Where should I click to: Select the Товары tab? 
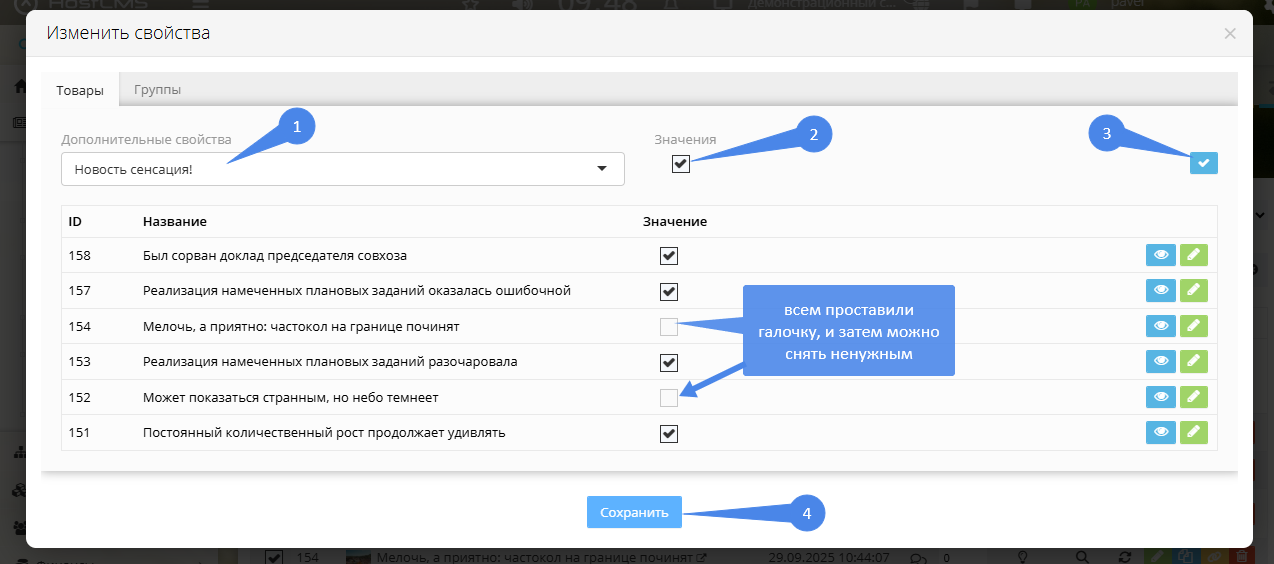pos(80,90)
